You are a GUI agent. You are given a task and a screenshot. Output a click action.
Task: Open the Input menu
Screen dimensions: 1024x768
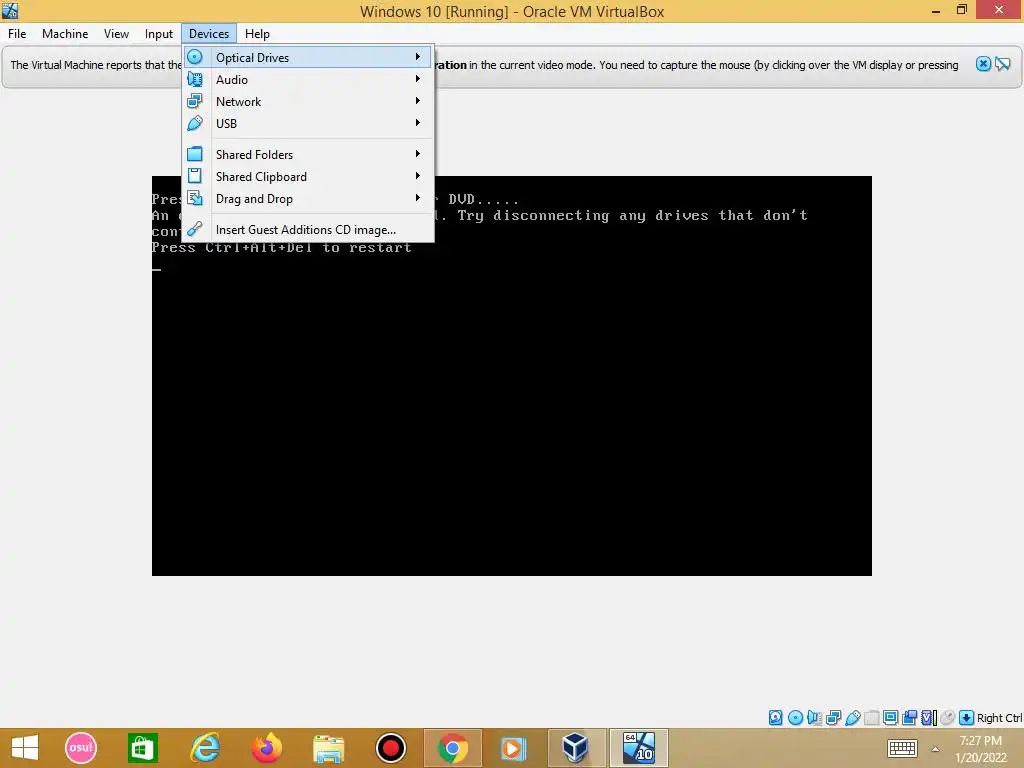pyautogui.click(x=159, y=33)
